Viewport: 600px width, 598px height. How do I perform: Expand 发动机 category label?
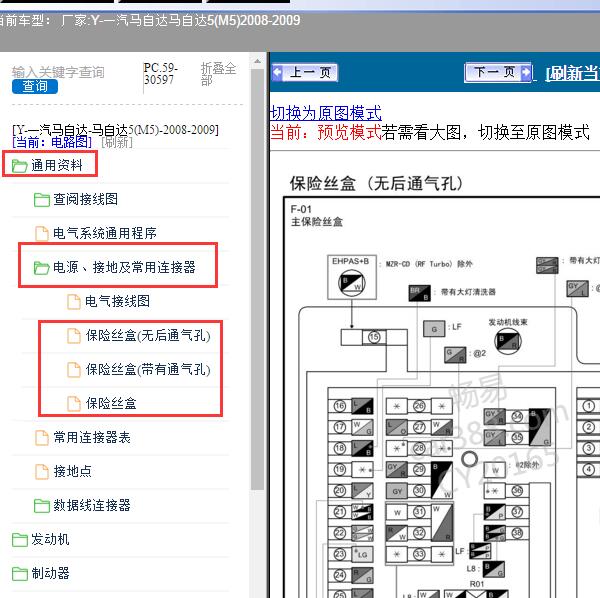pos(50,539)
